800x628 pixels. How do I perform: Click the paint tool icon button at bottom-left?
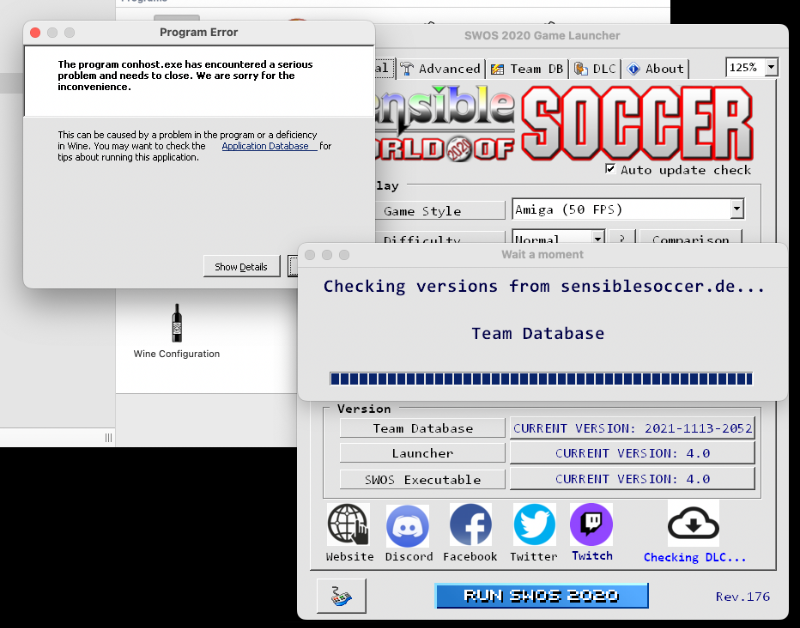click(x=341, y=596)
